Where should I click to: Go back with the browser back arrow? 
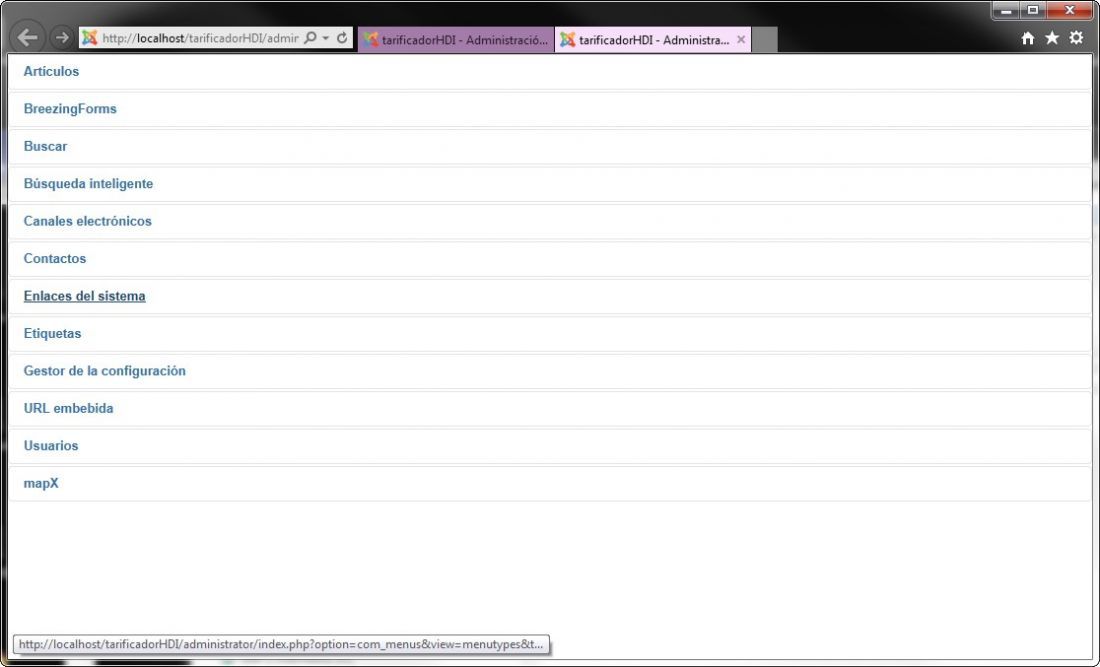(27, 37)
